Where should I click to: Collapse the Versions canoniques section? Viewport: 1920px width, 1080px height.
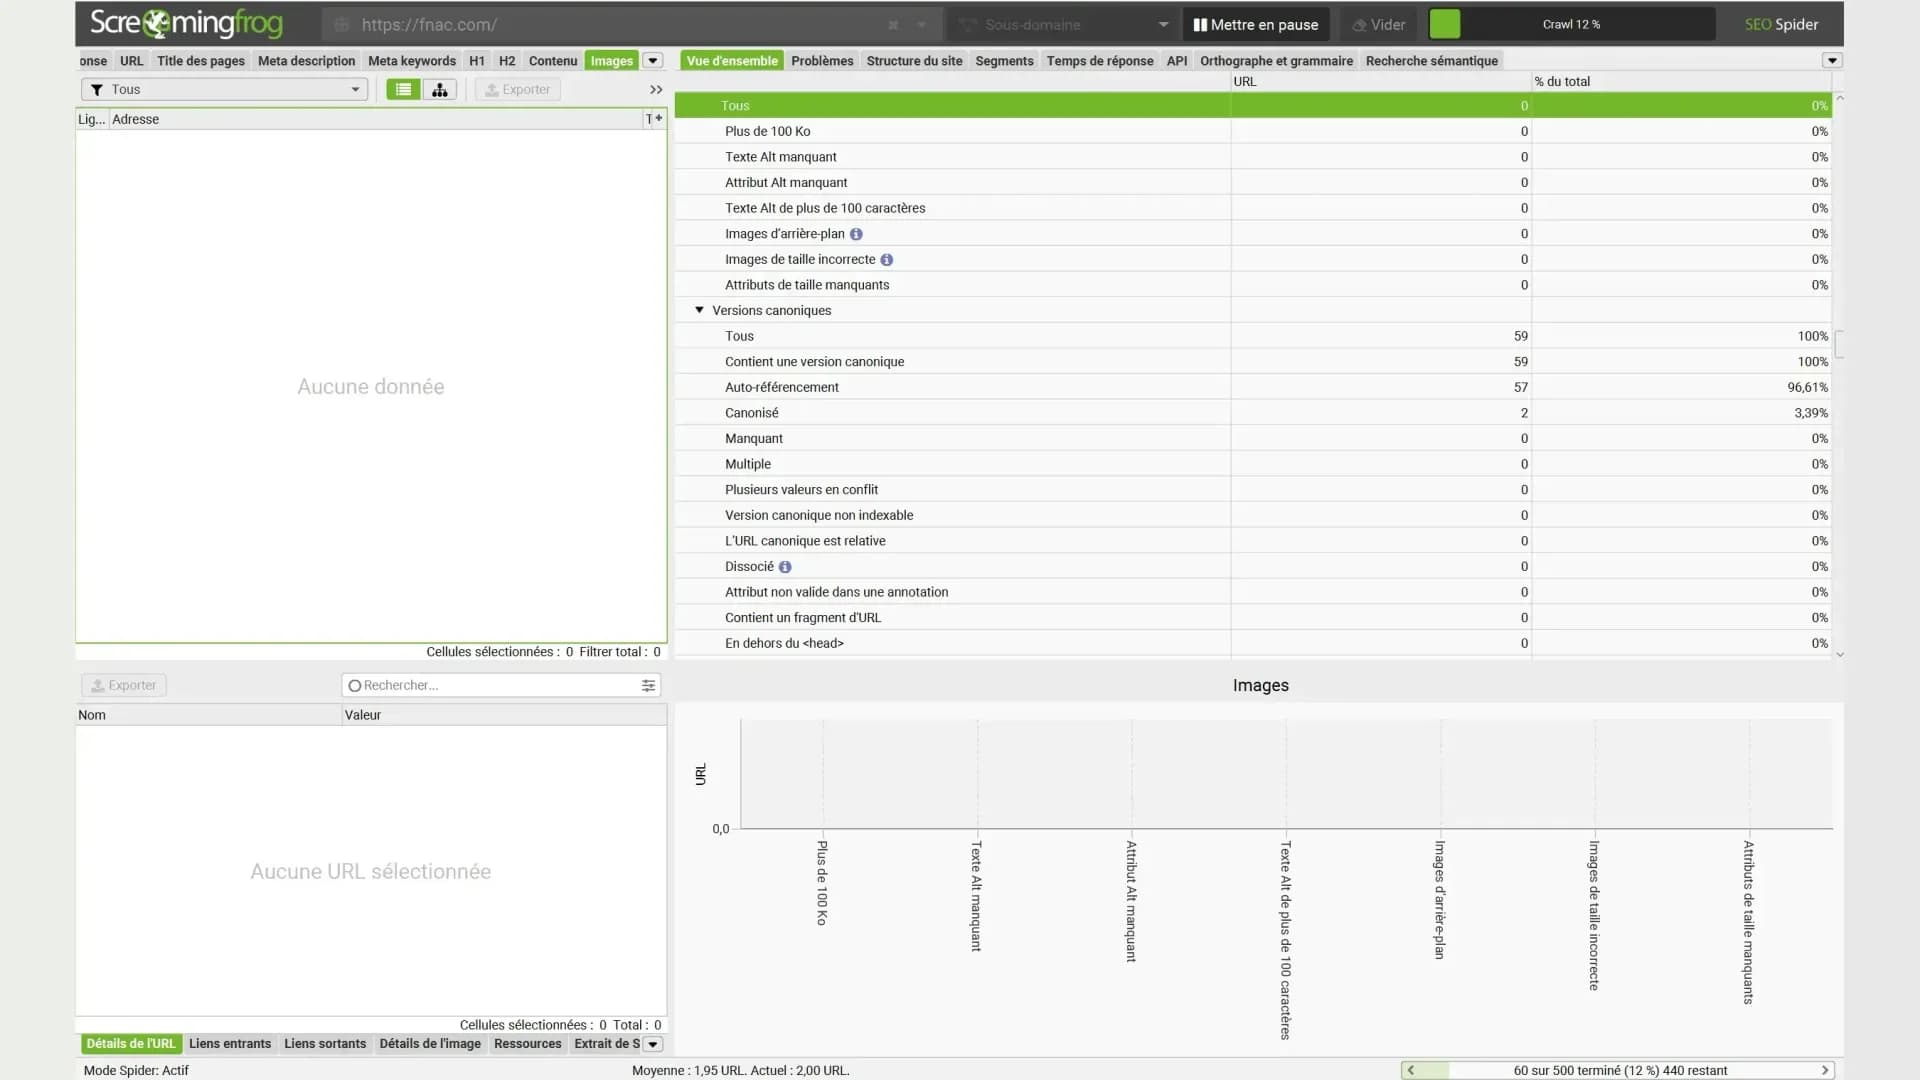click(699, 310)
